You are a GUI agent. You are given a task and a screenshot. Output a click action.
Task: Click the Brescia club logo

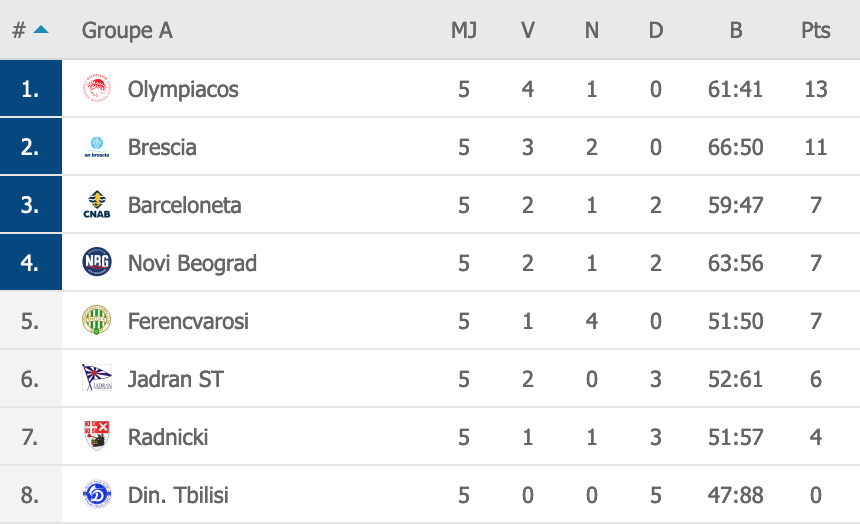pyautogui.click(x=97, y=147)
